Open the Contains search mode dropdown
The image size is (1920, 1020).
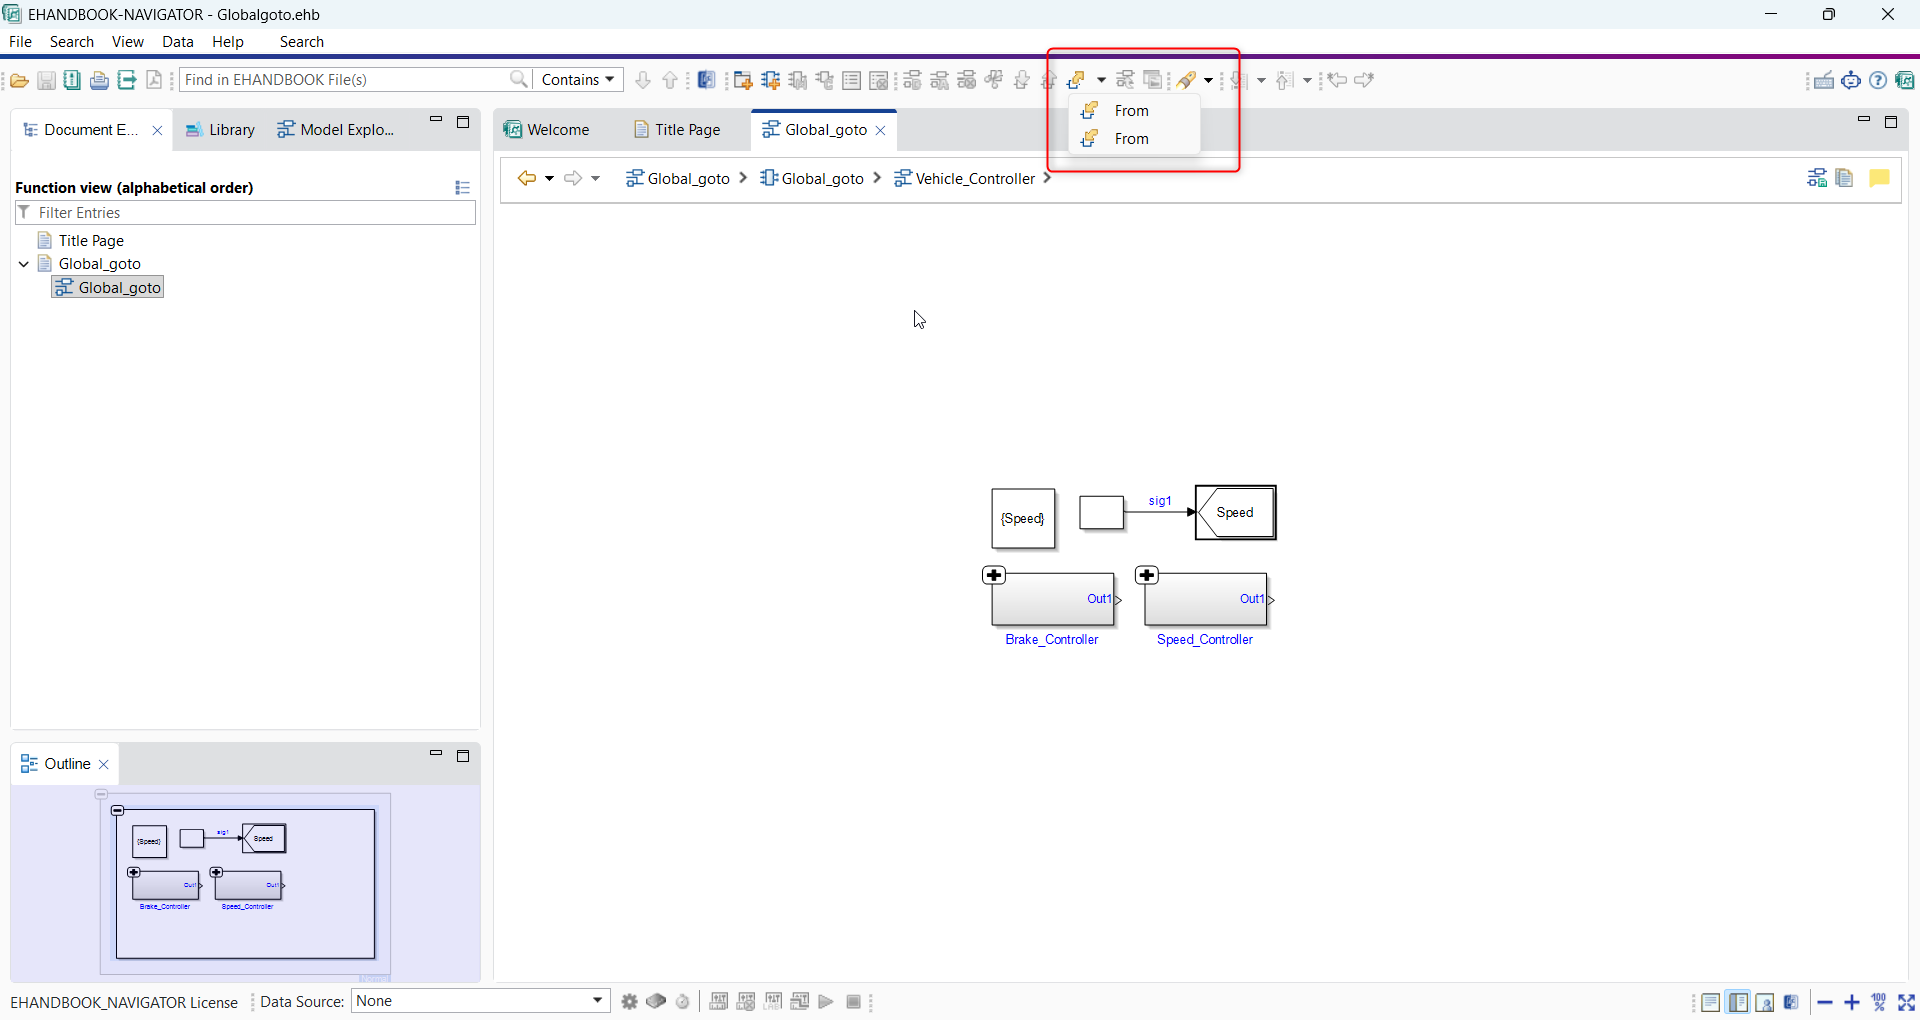578,80
